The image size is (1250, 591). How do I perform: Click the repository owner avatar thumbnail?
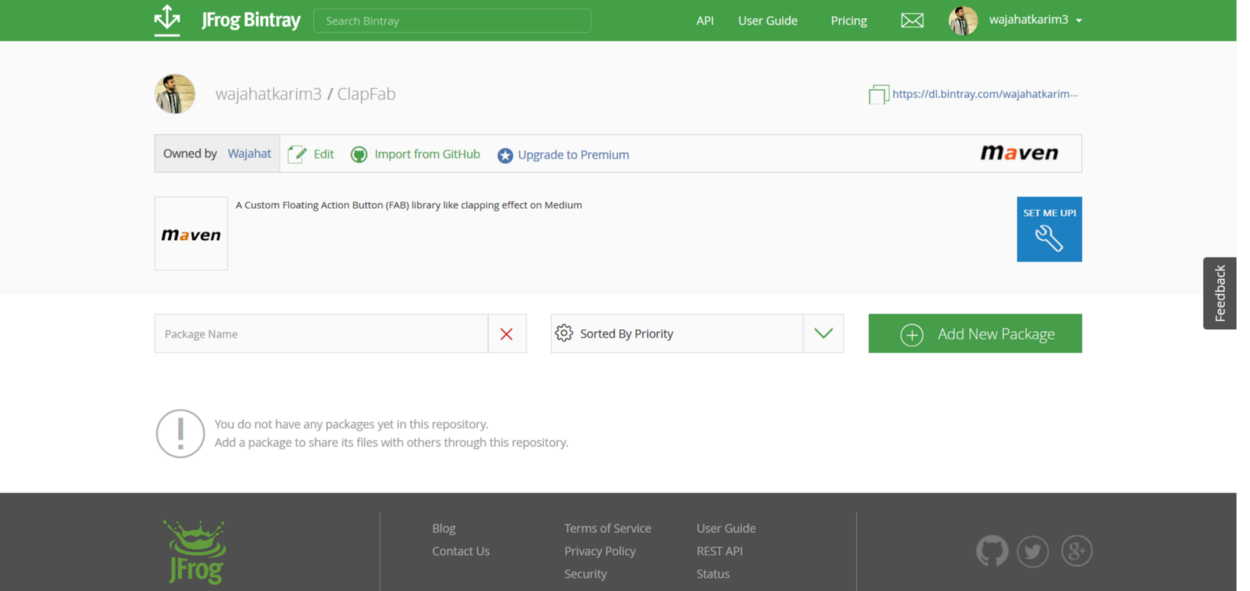pyautogui.click(x=175, y=94)
